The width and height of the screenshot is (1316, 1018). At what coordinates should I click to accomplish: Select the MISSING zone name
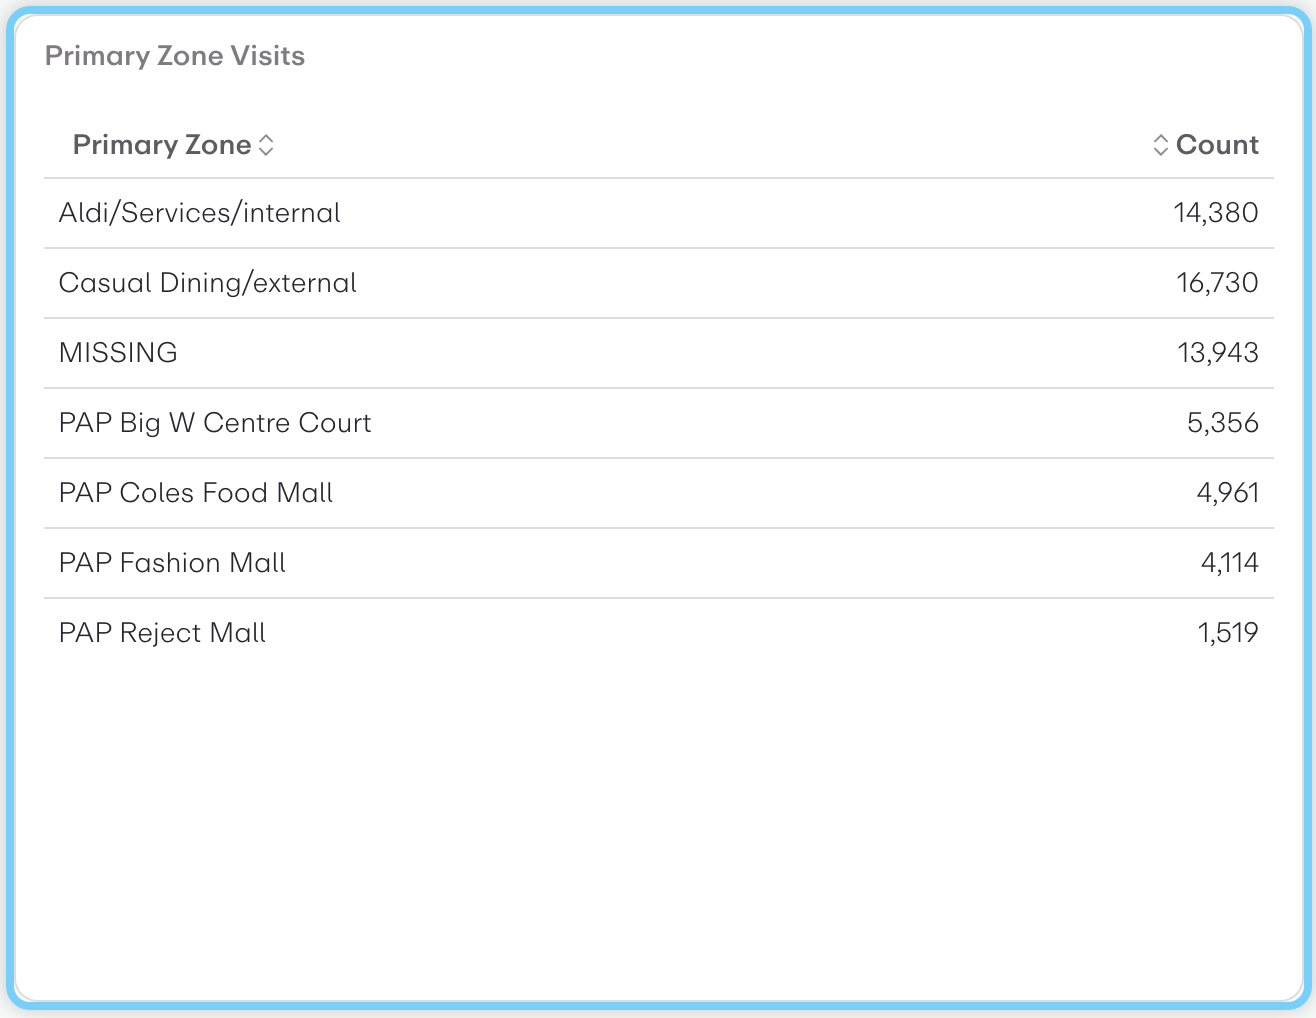click(x=118, y=353)
